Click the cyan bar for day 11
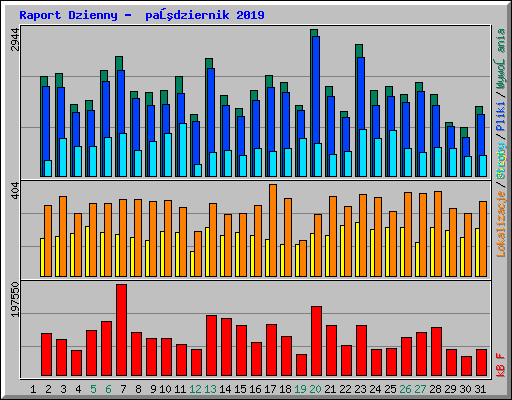This screenshot has height=400, width=512. pyautogui.click(x=183, y=150)
